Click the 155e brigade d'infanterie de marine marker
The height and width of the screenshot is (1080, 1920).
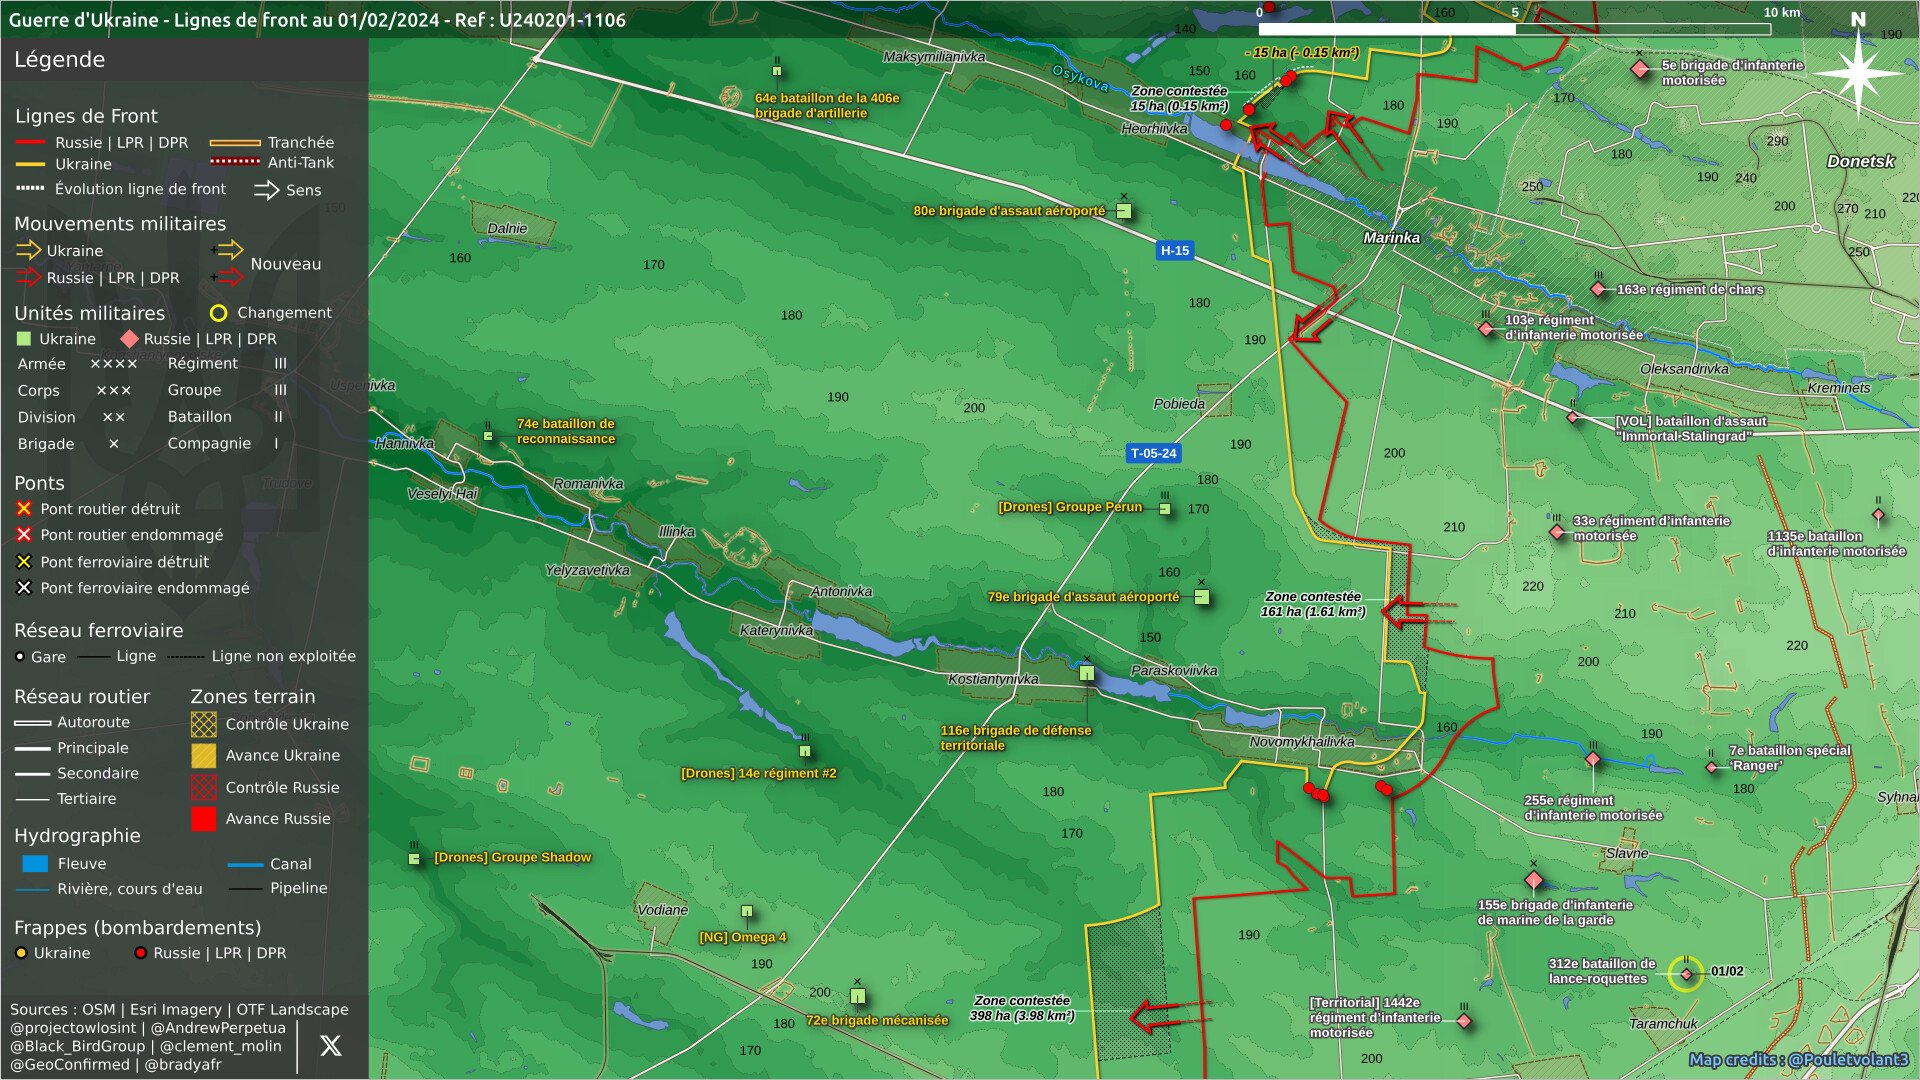[x=1534, y=880]
